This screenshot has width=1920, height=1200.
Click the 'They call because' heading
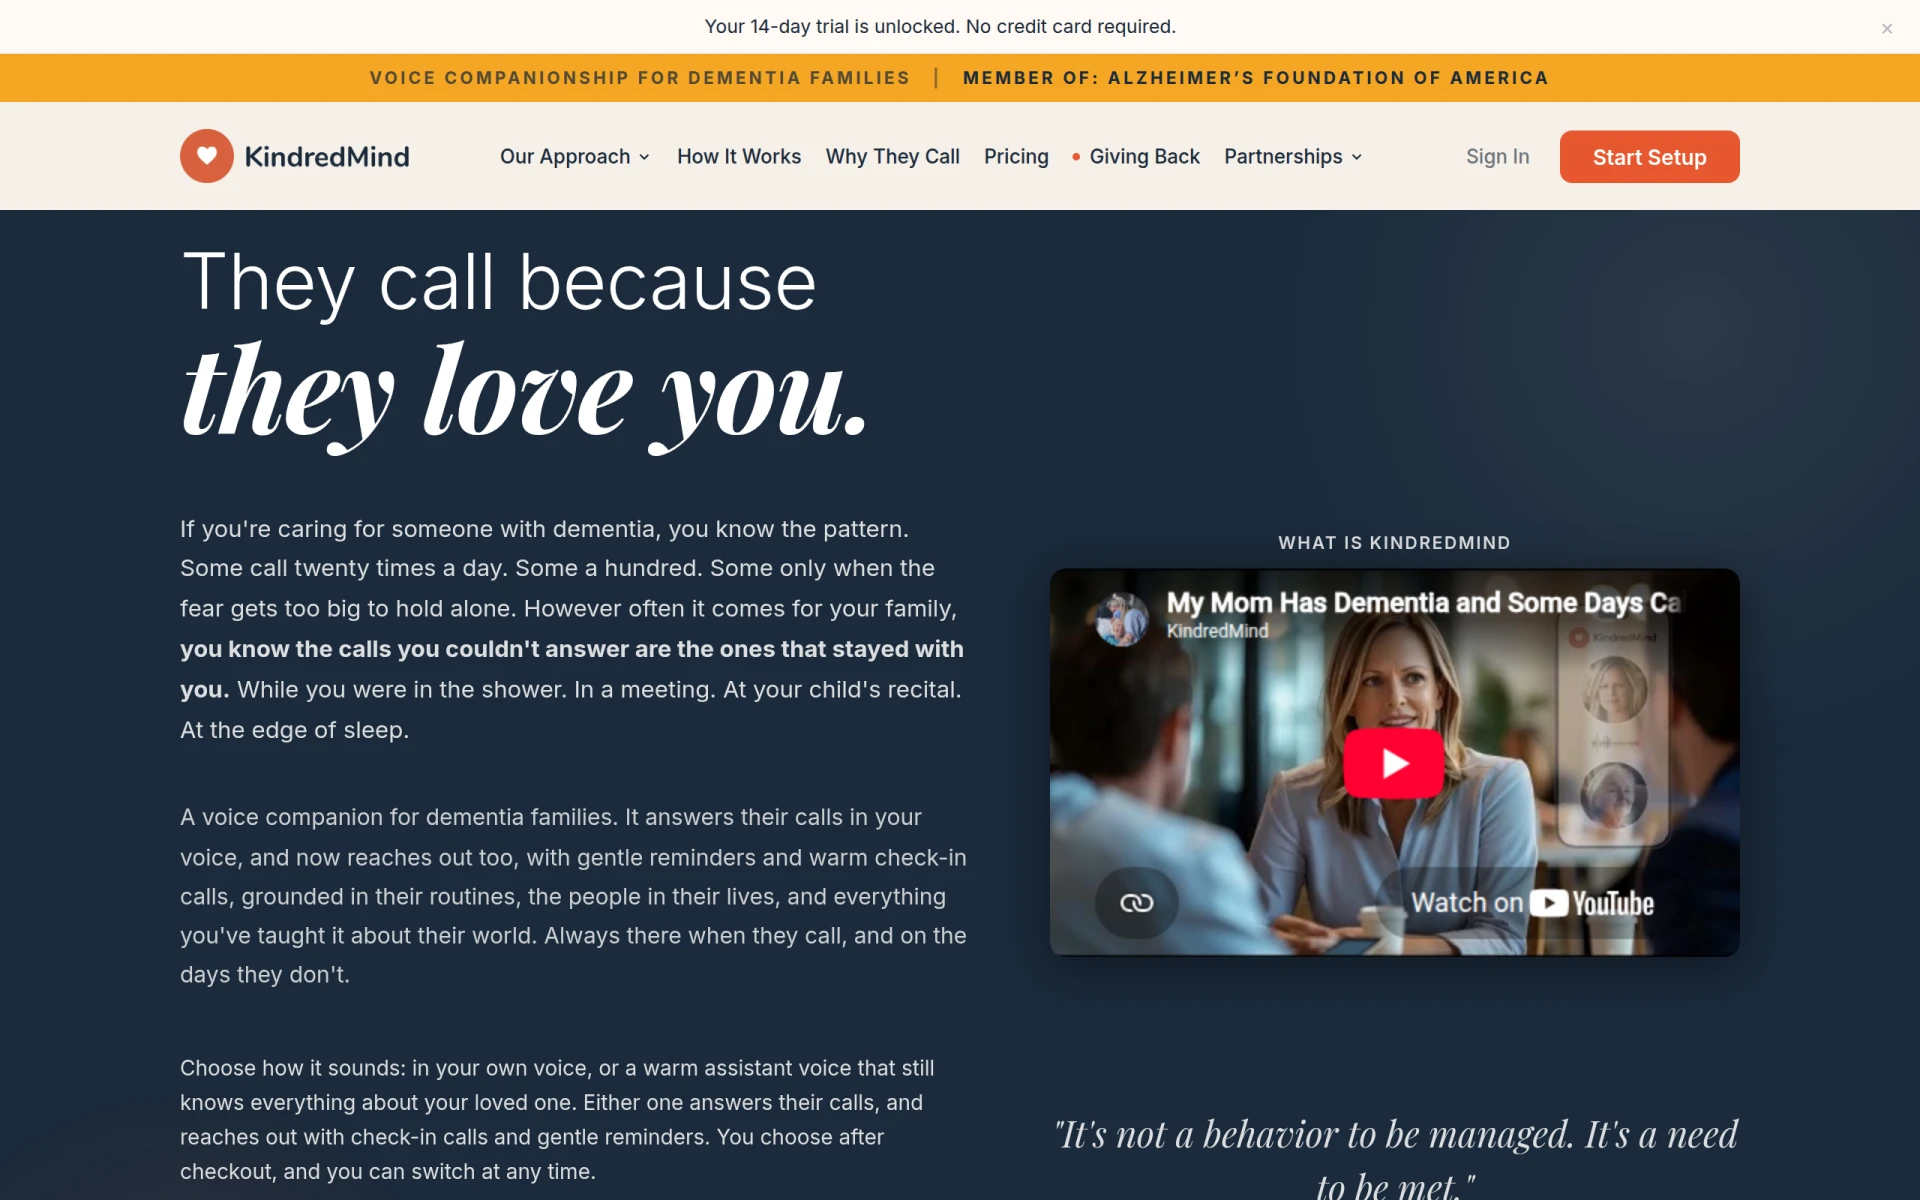(x=499, y=283)
